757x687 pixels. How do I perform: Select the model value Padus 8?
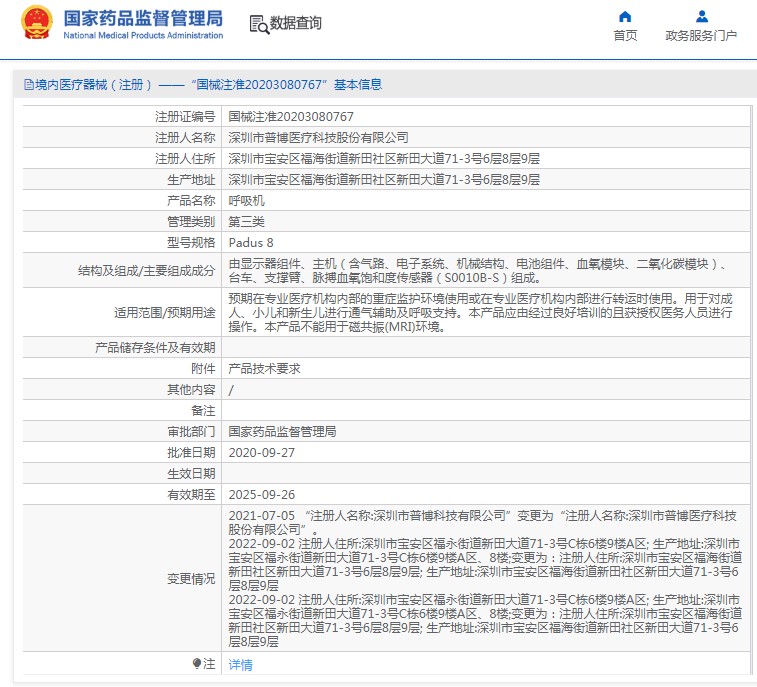pyautogui.click(x=251, y=242)
